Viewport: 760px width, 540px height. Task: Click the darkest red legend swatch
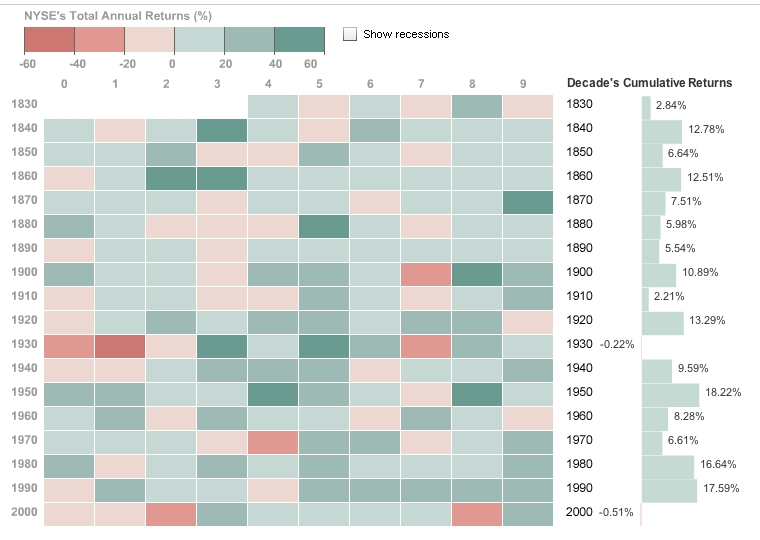tap(49, 38)
